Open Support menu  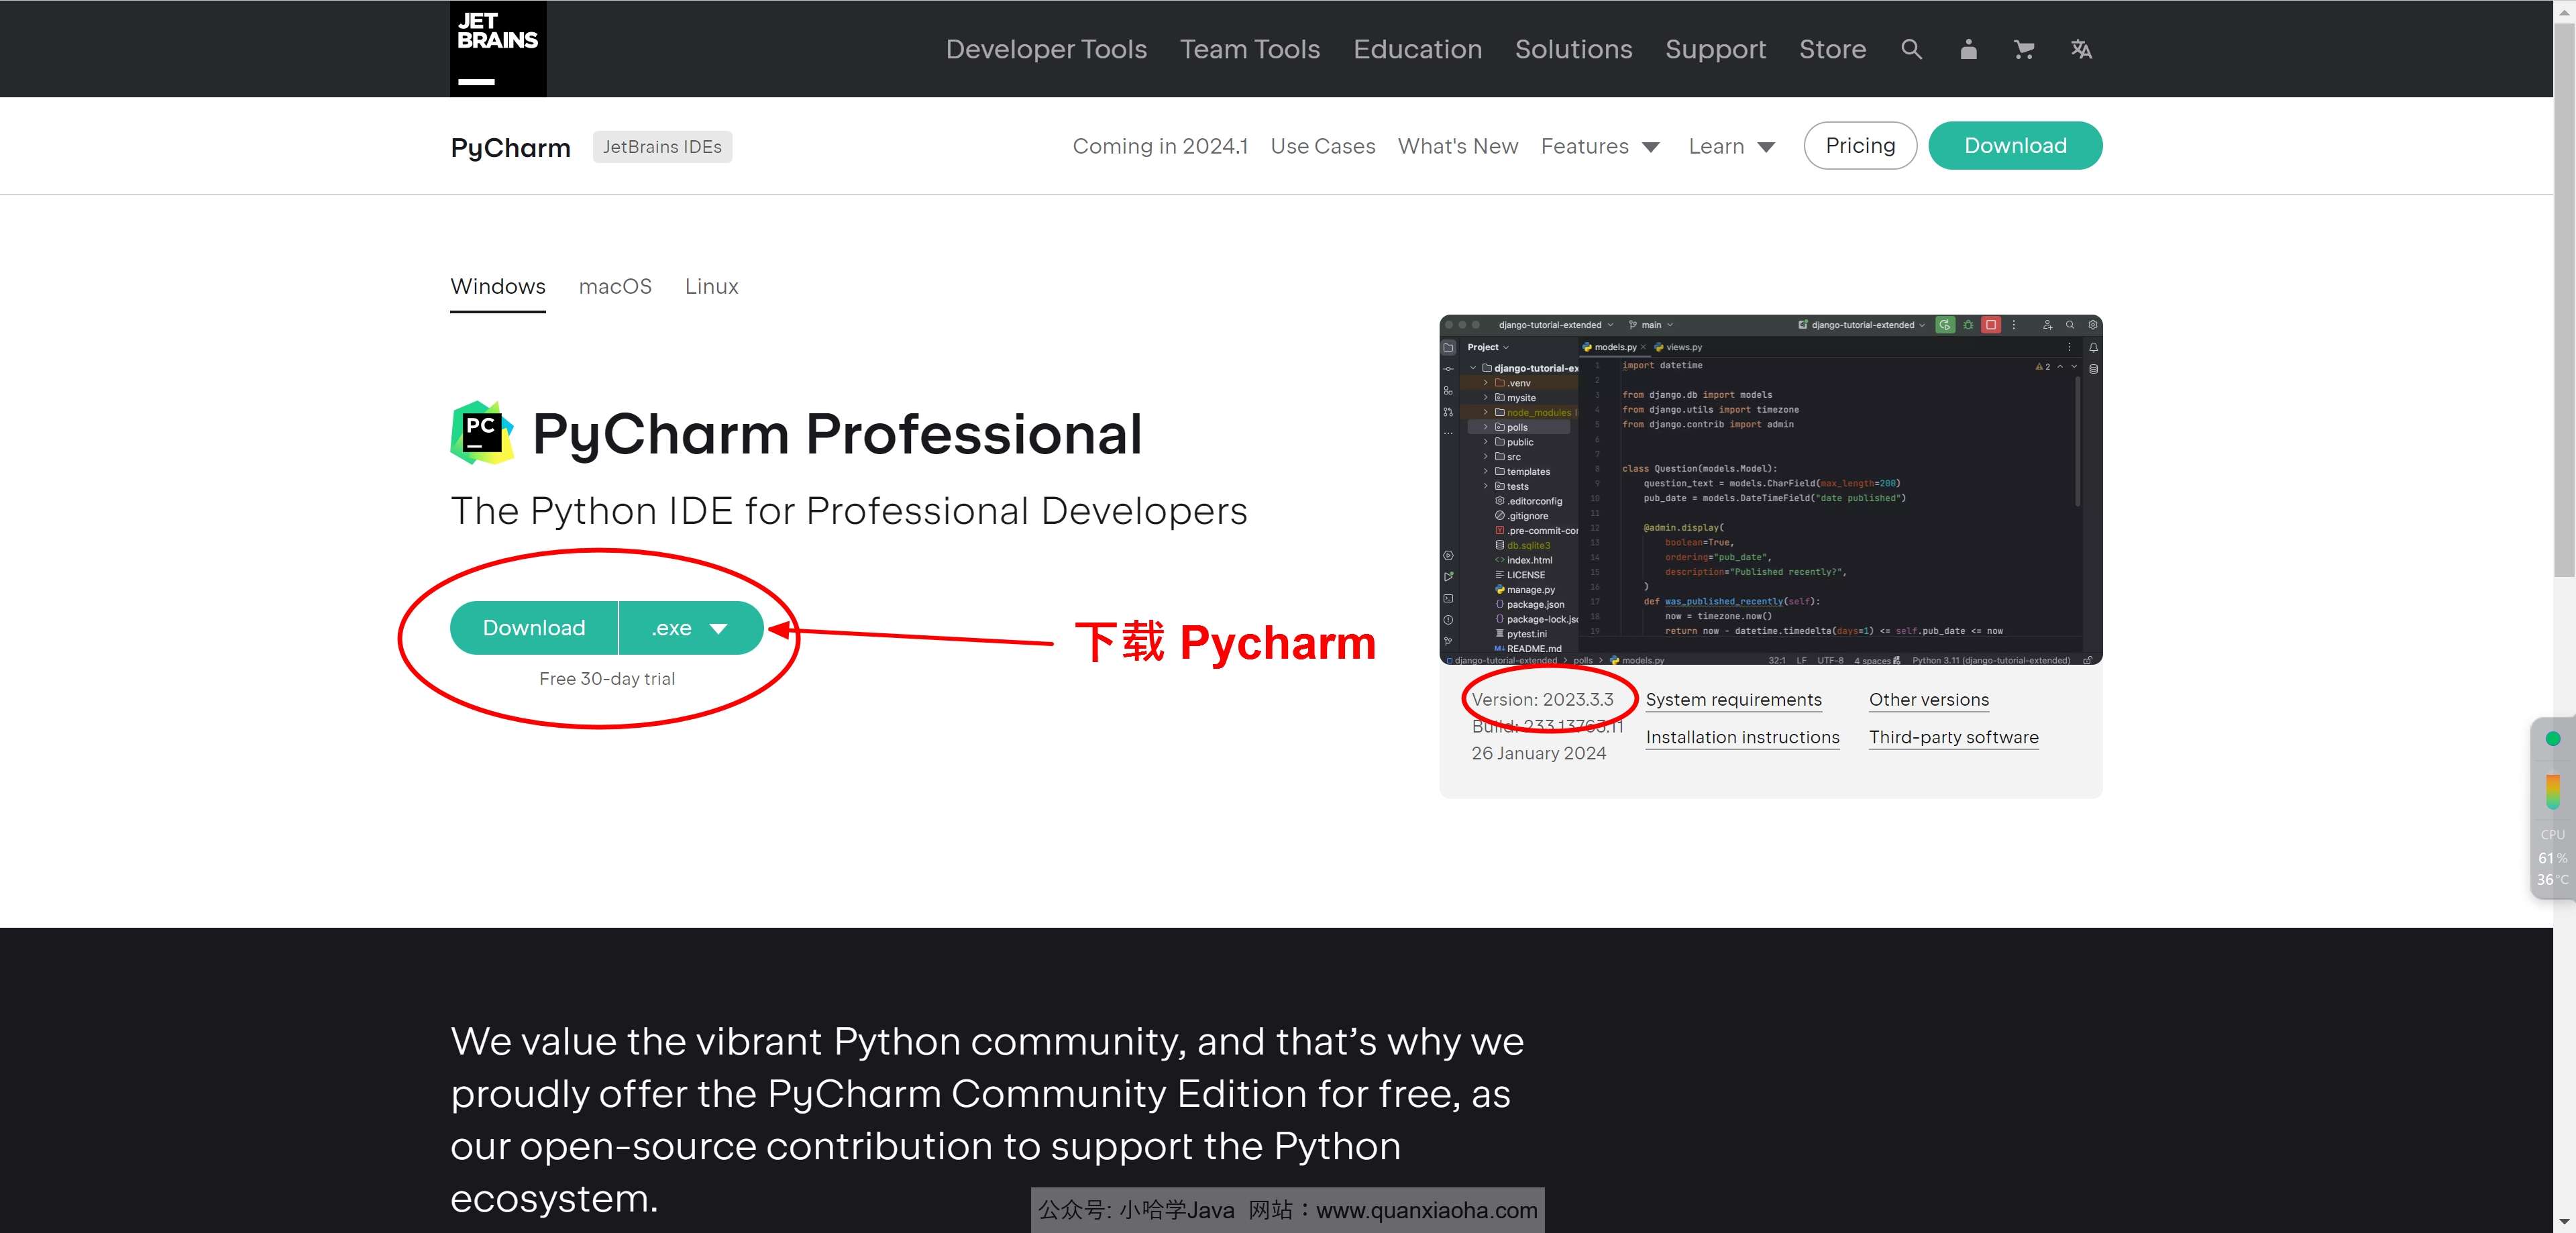pos(1715,49)
